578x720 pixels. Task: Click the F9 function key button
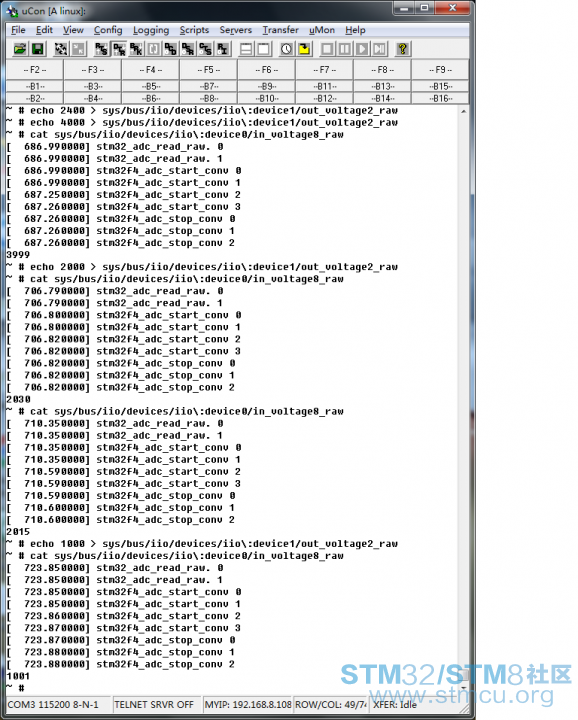coord(440,70)
